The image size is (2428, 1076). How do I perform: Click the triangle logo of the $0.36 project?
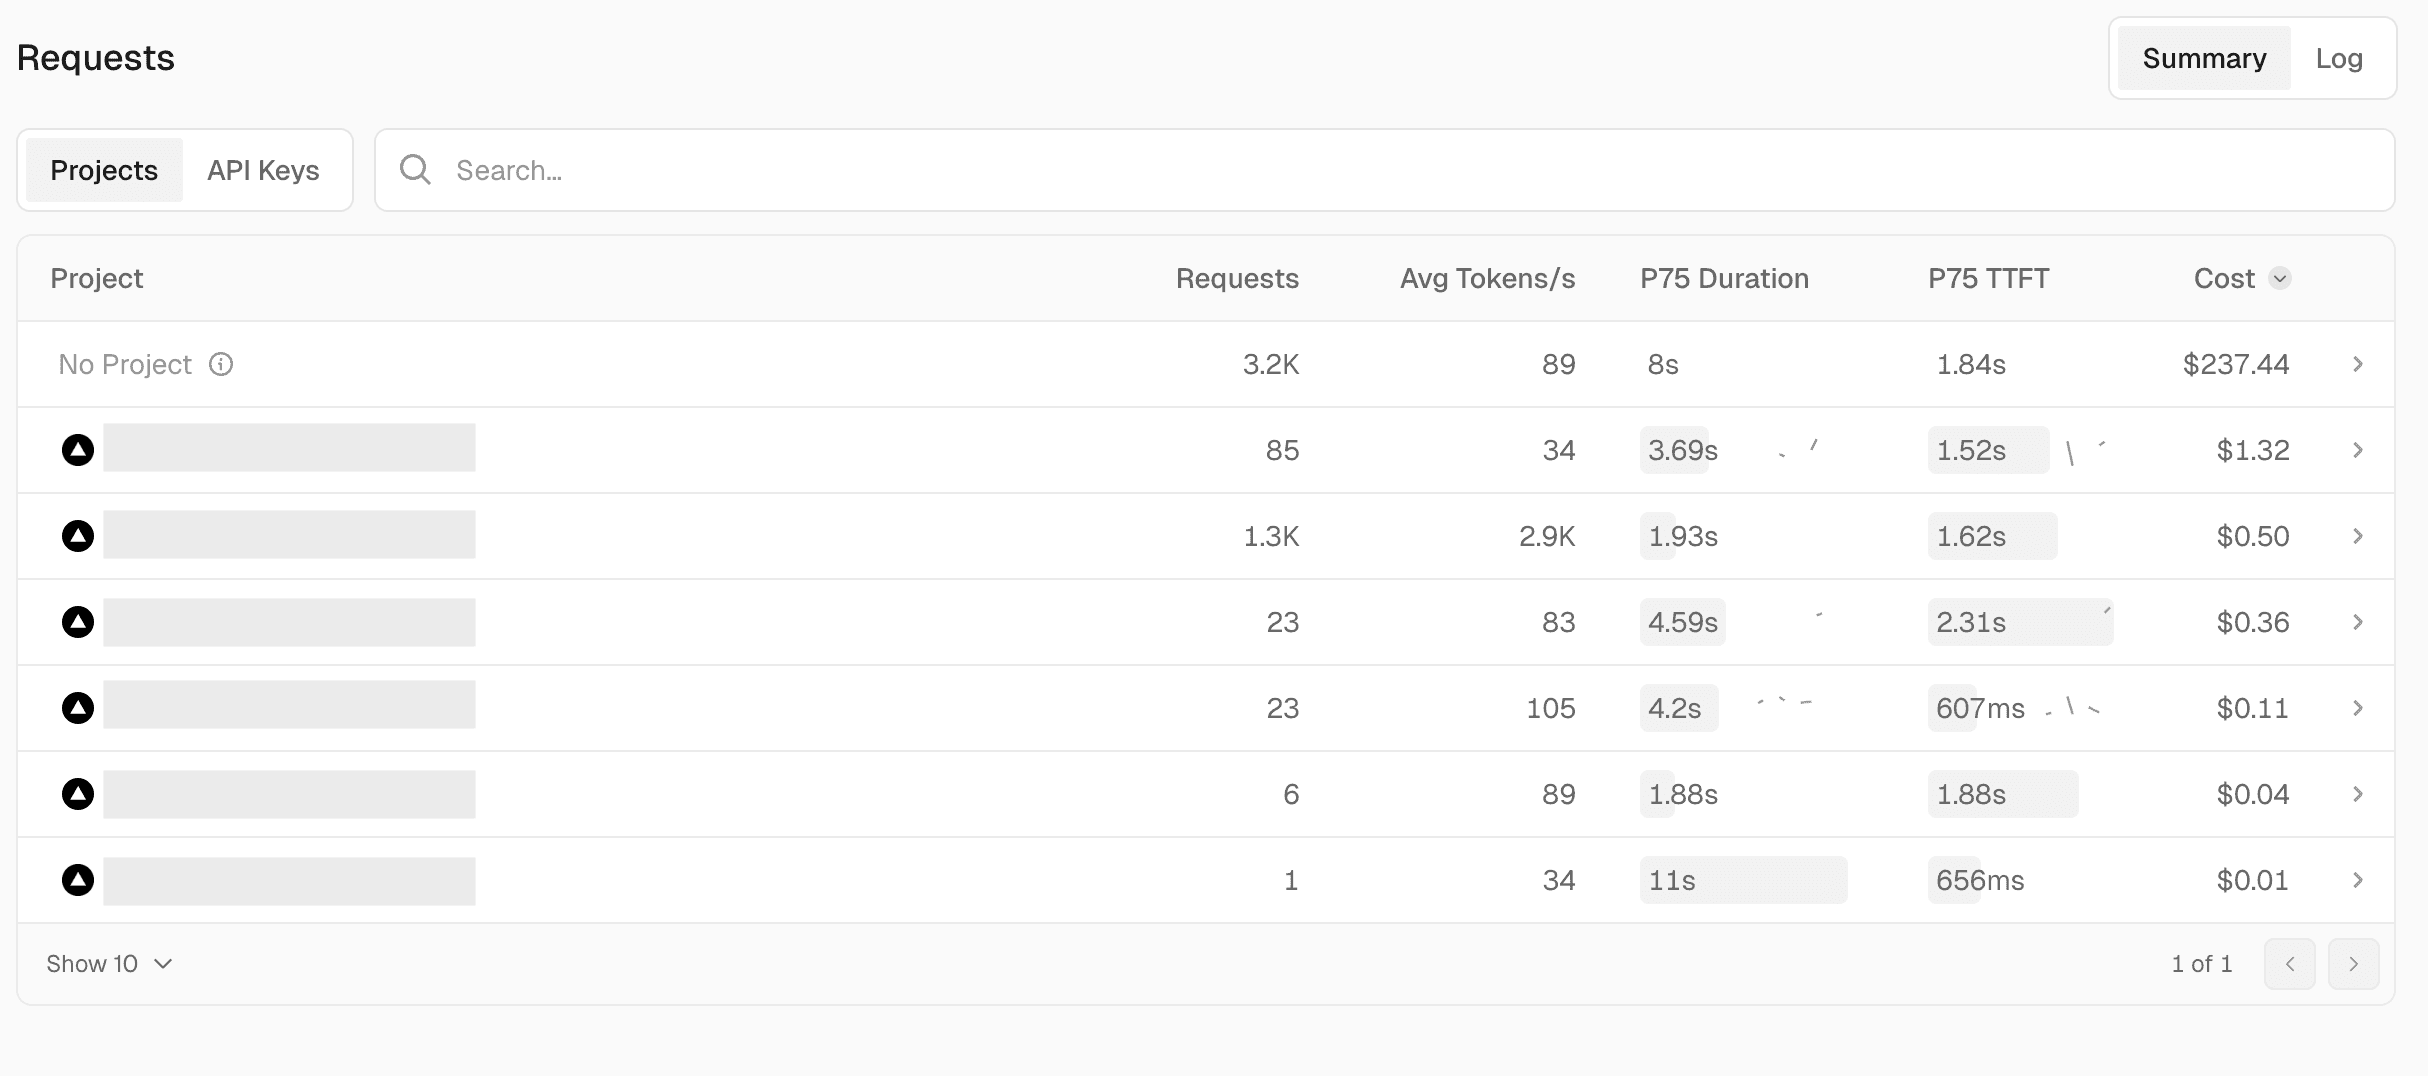tap(78, 622)
